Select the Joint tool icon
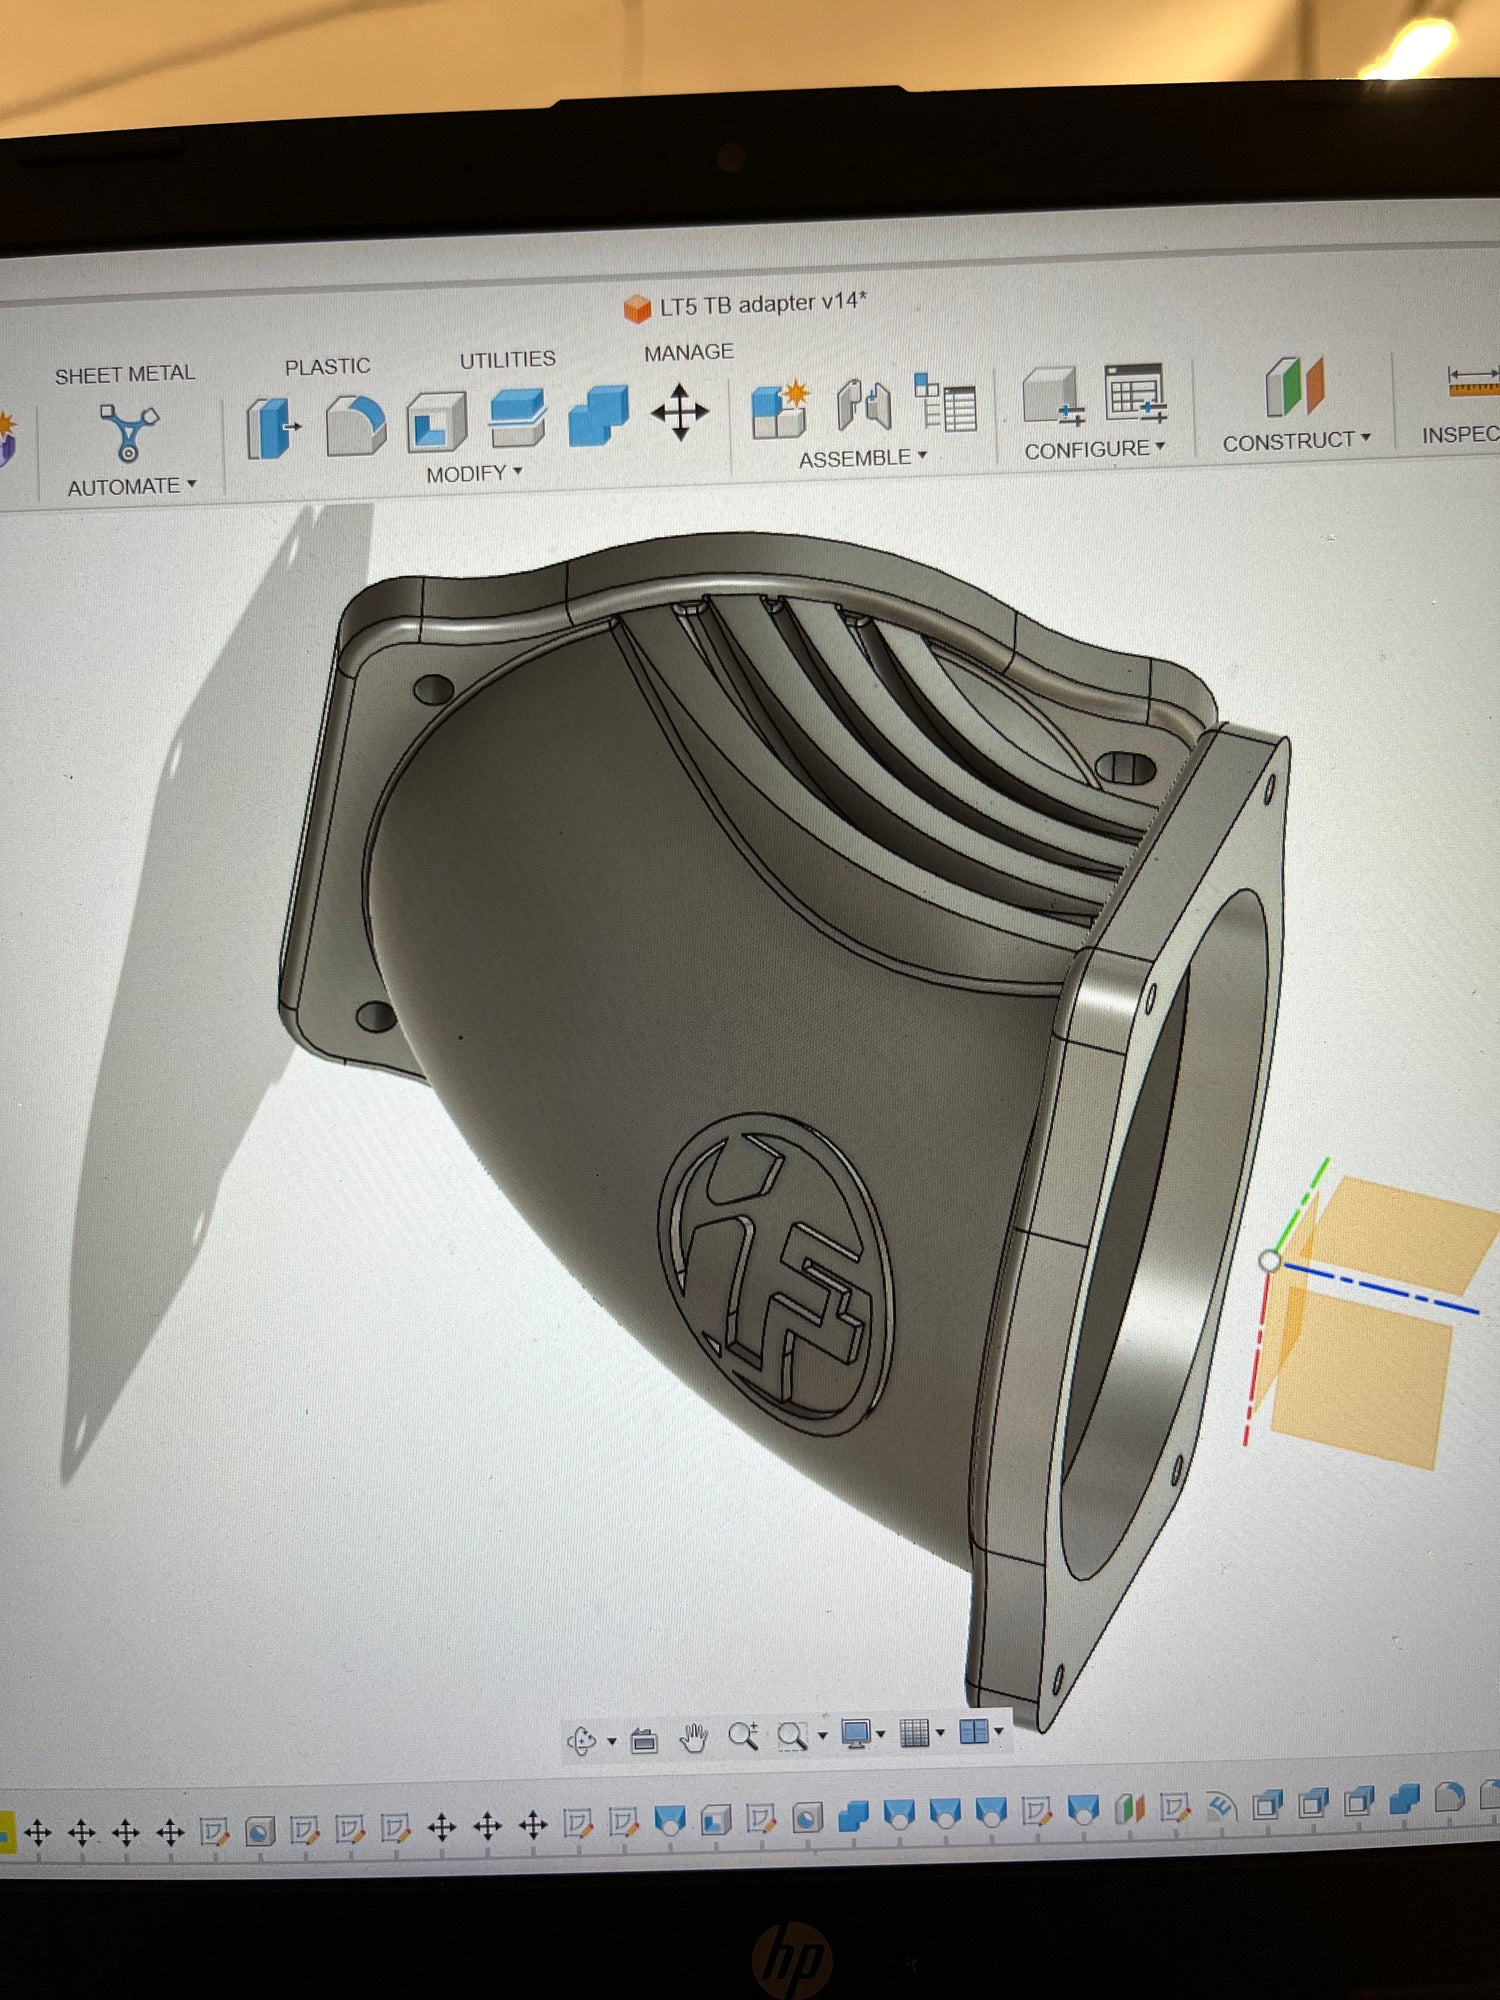1500x2000 pixels. [863, 405]
